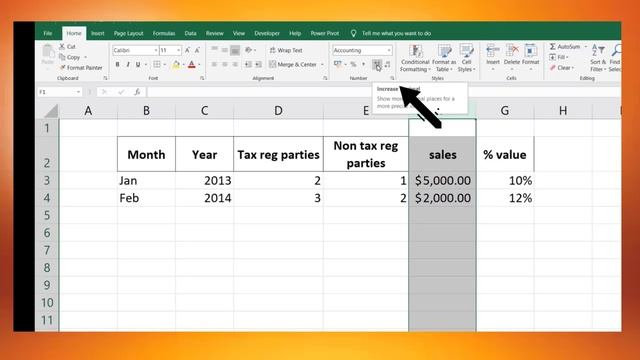Switch to the Formulas tab
Viewport: 640px width, 360px height.
(x=164, y=33)
